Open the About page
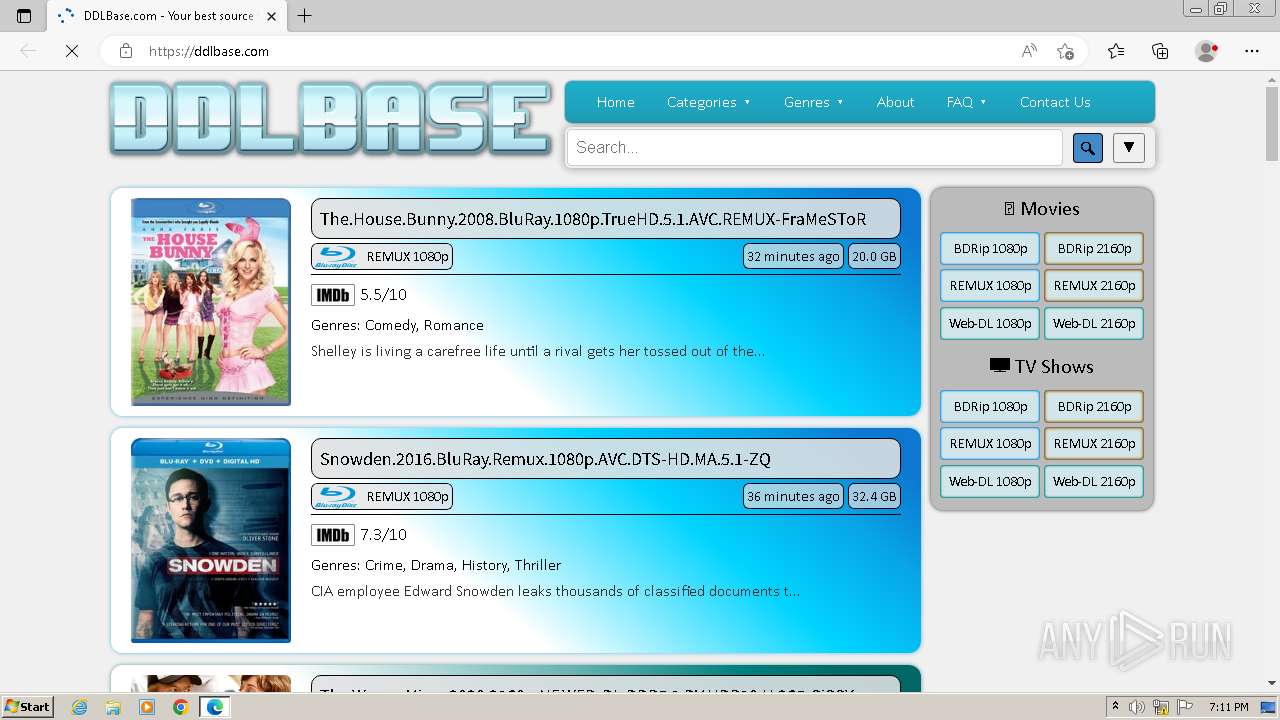The height and width of the screenshot is (720, 1280). click(x=895, y=102)
